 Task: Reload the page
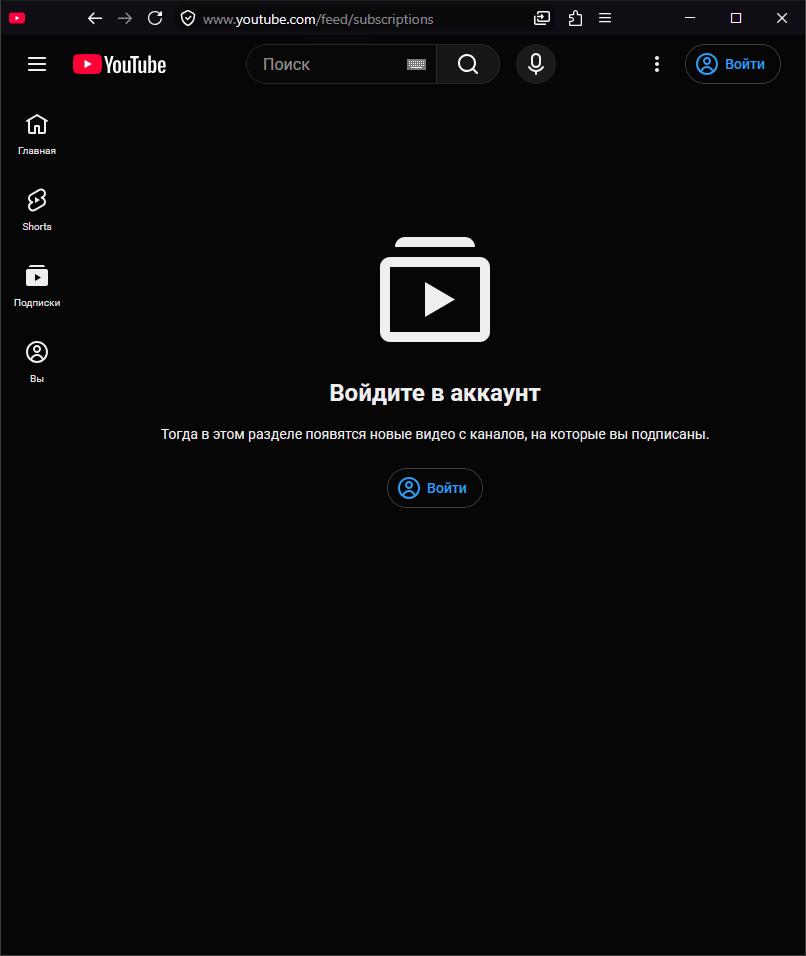coord(155,18)
